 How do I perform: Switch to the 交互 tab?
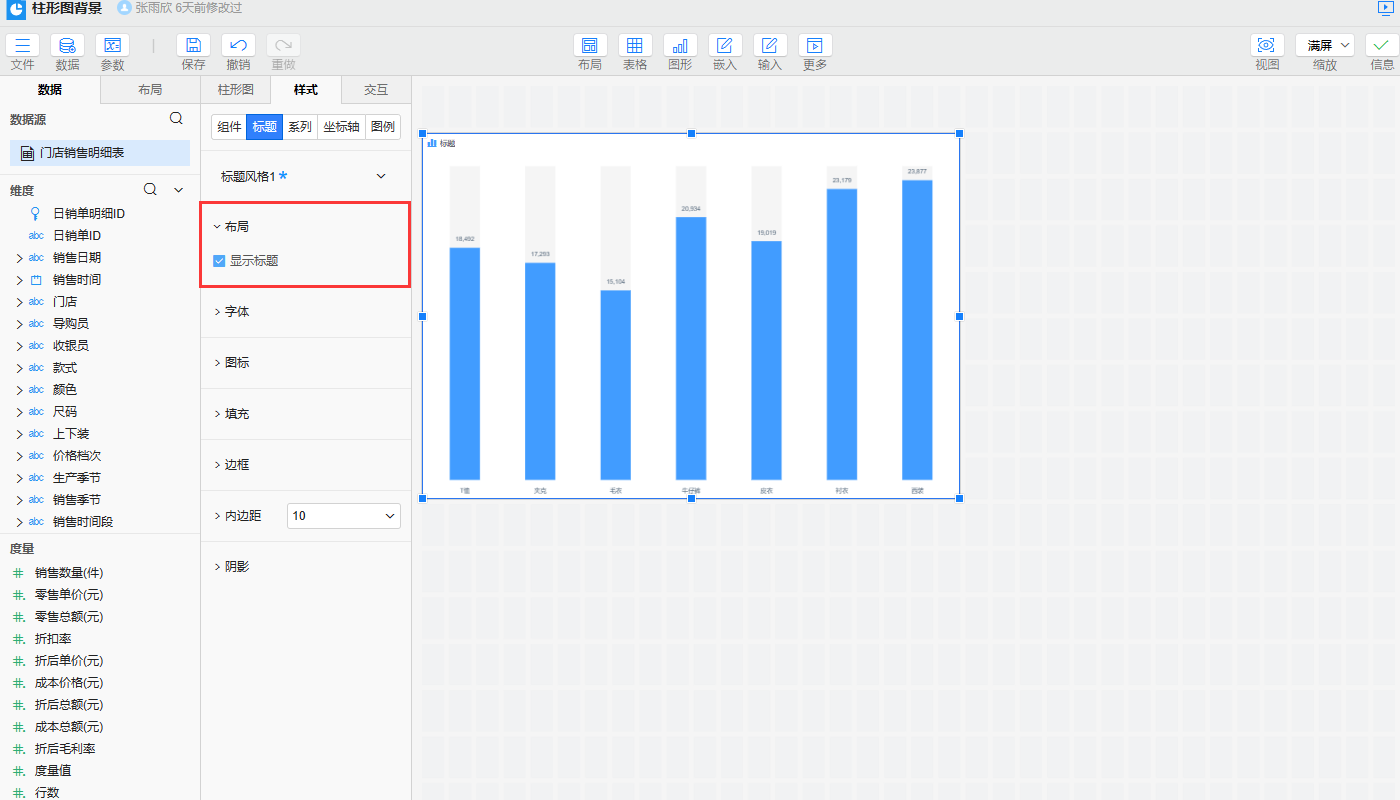[x=375, y=89]
